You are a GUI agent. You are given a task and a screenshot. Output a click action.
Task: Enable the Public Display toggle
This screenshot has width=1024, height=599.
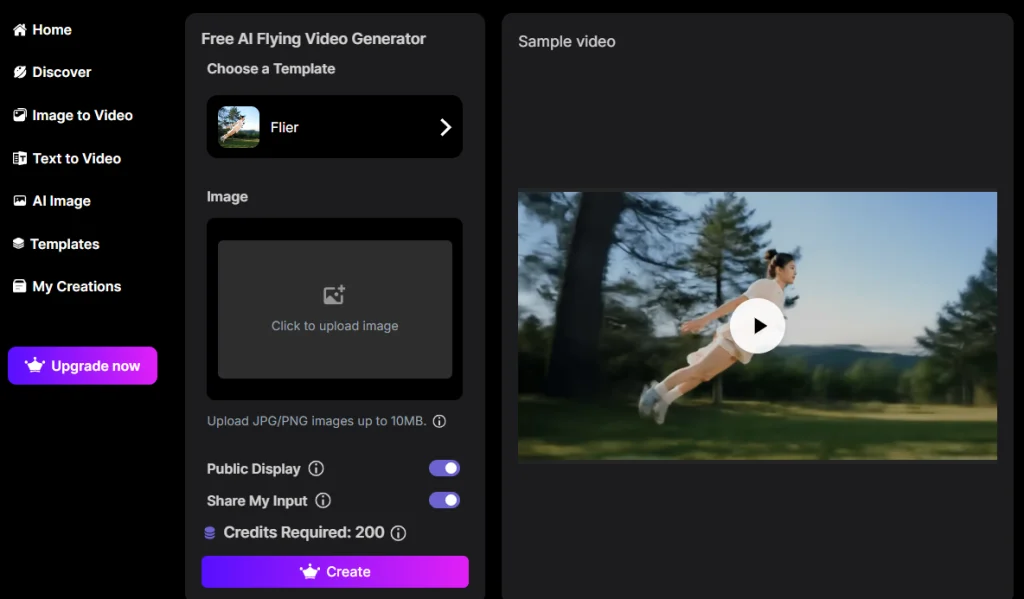[x=444, y=468]
